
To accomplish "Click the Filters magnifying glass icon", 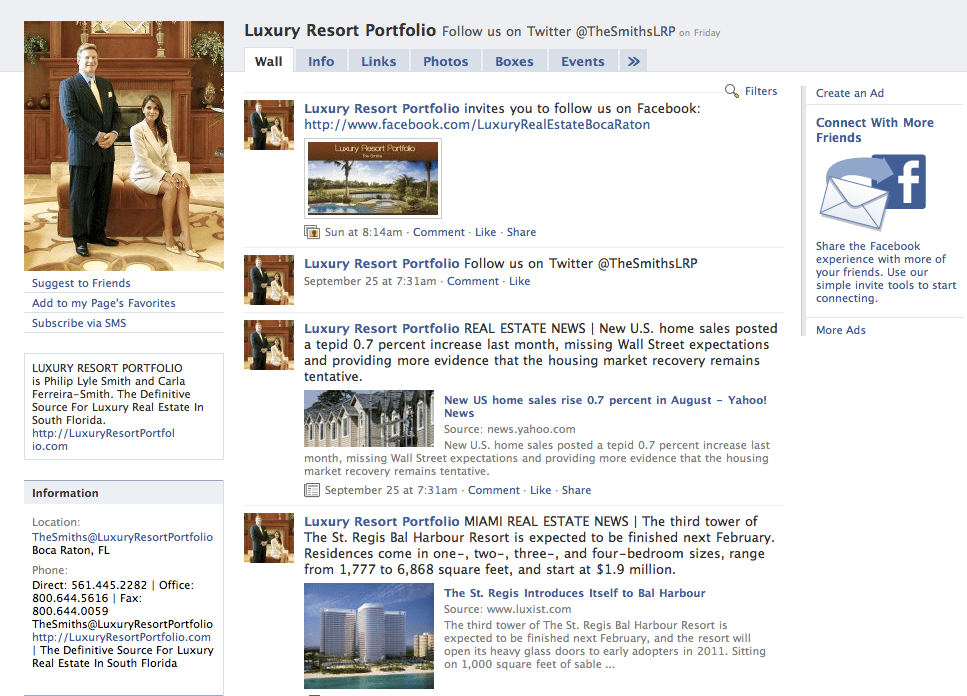I will (x=731, y=91).
